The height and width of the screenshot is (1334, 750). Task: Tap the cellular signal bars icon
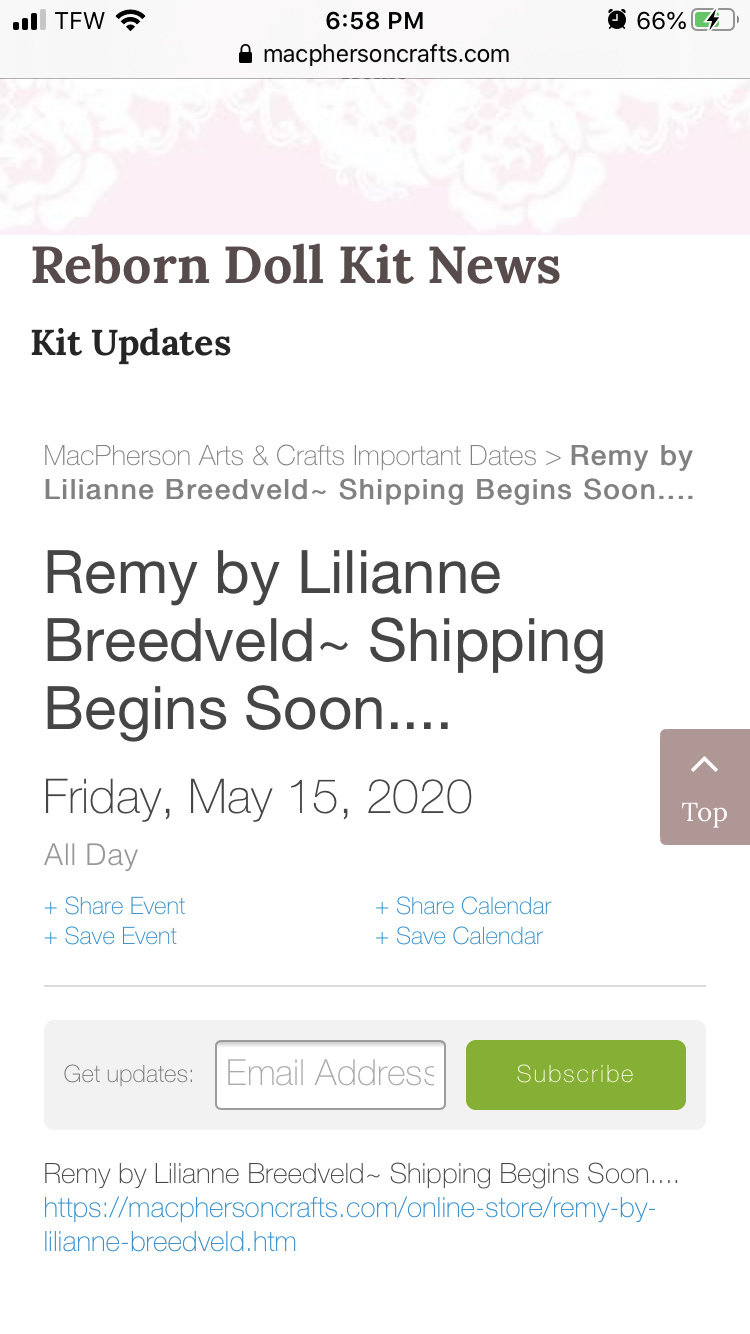coord(30,20)
